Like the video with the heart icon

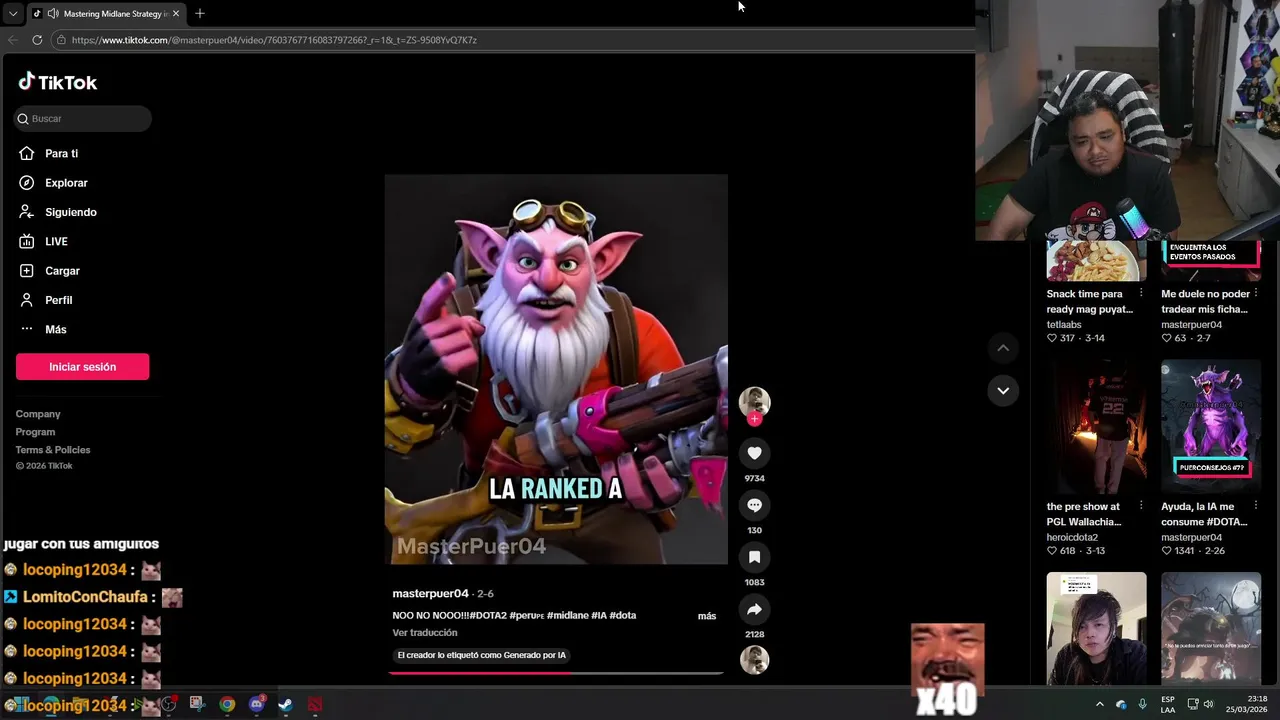click(x=754, y=453)
